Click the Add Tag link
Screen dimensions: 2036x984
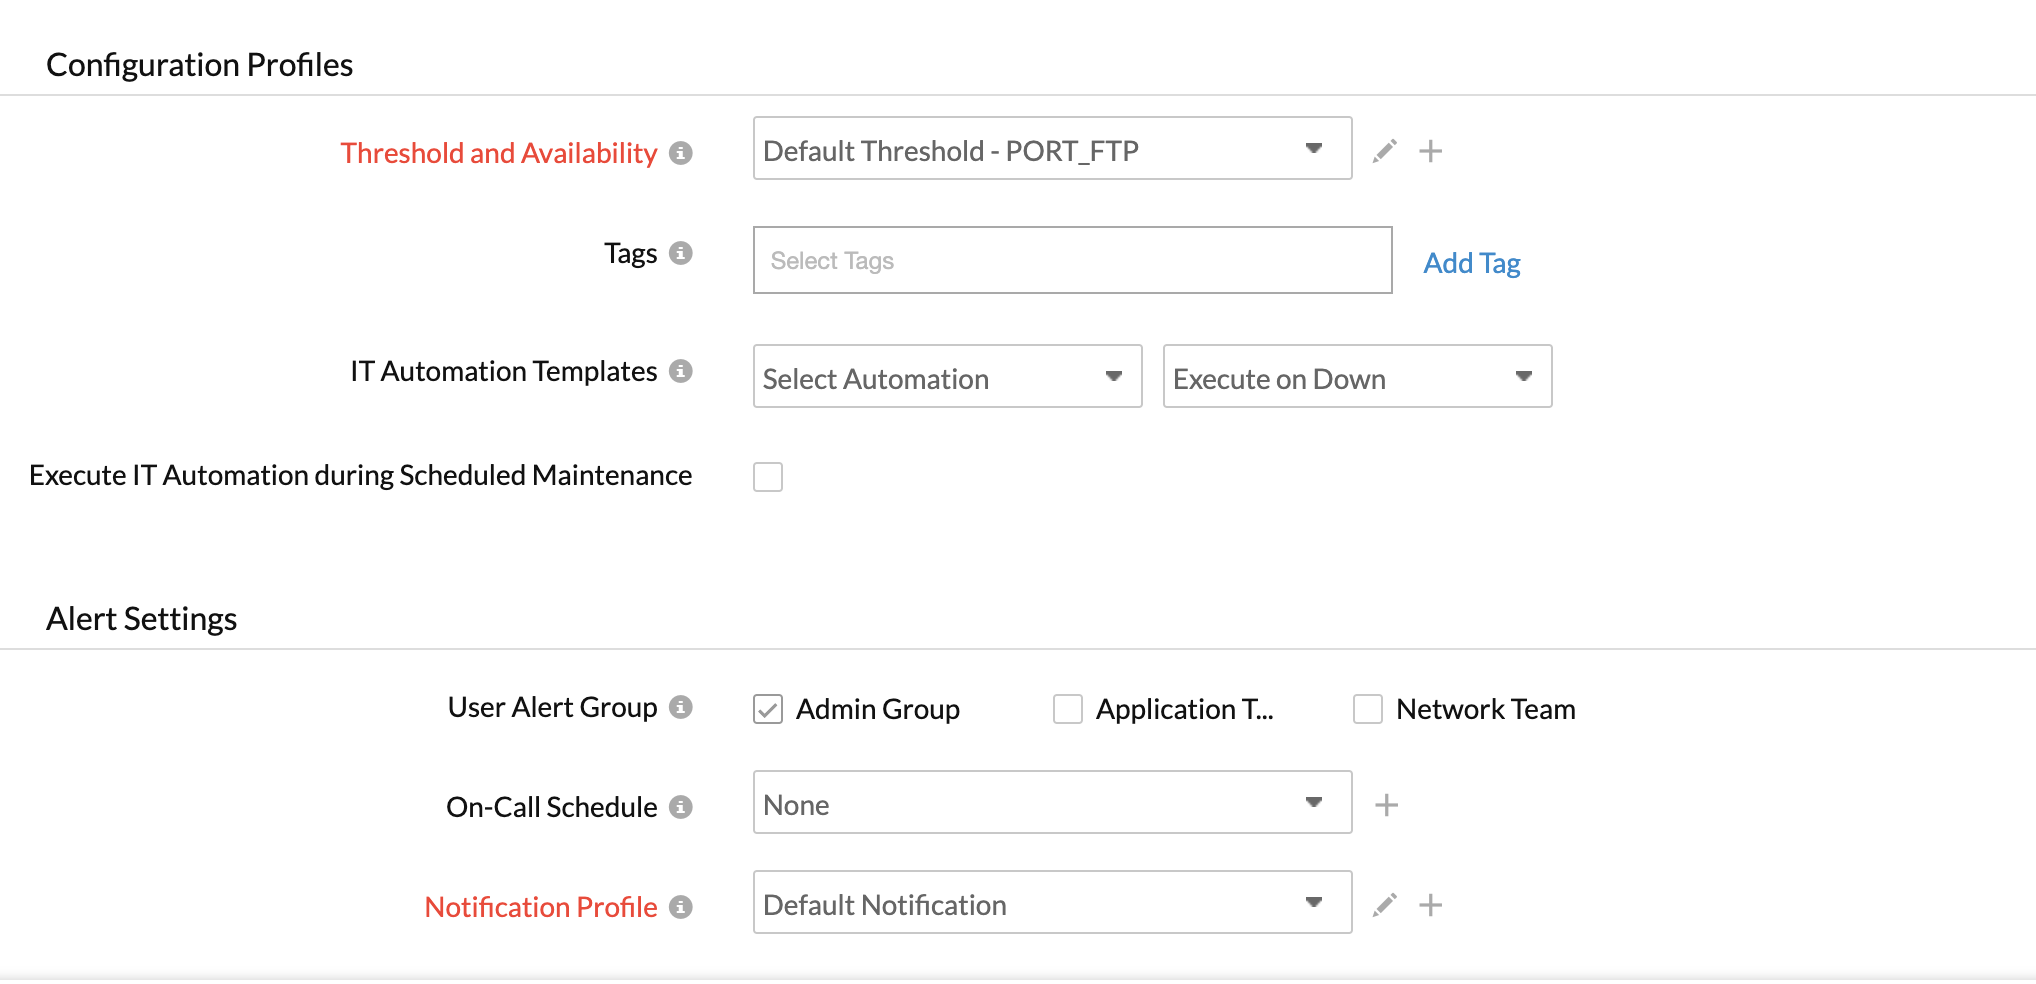click(x=1471, y=263)
